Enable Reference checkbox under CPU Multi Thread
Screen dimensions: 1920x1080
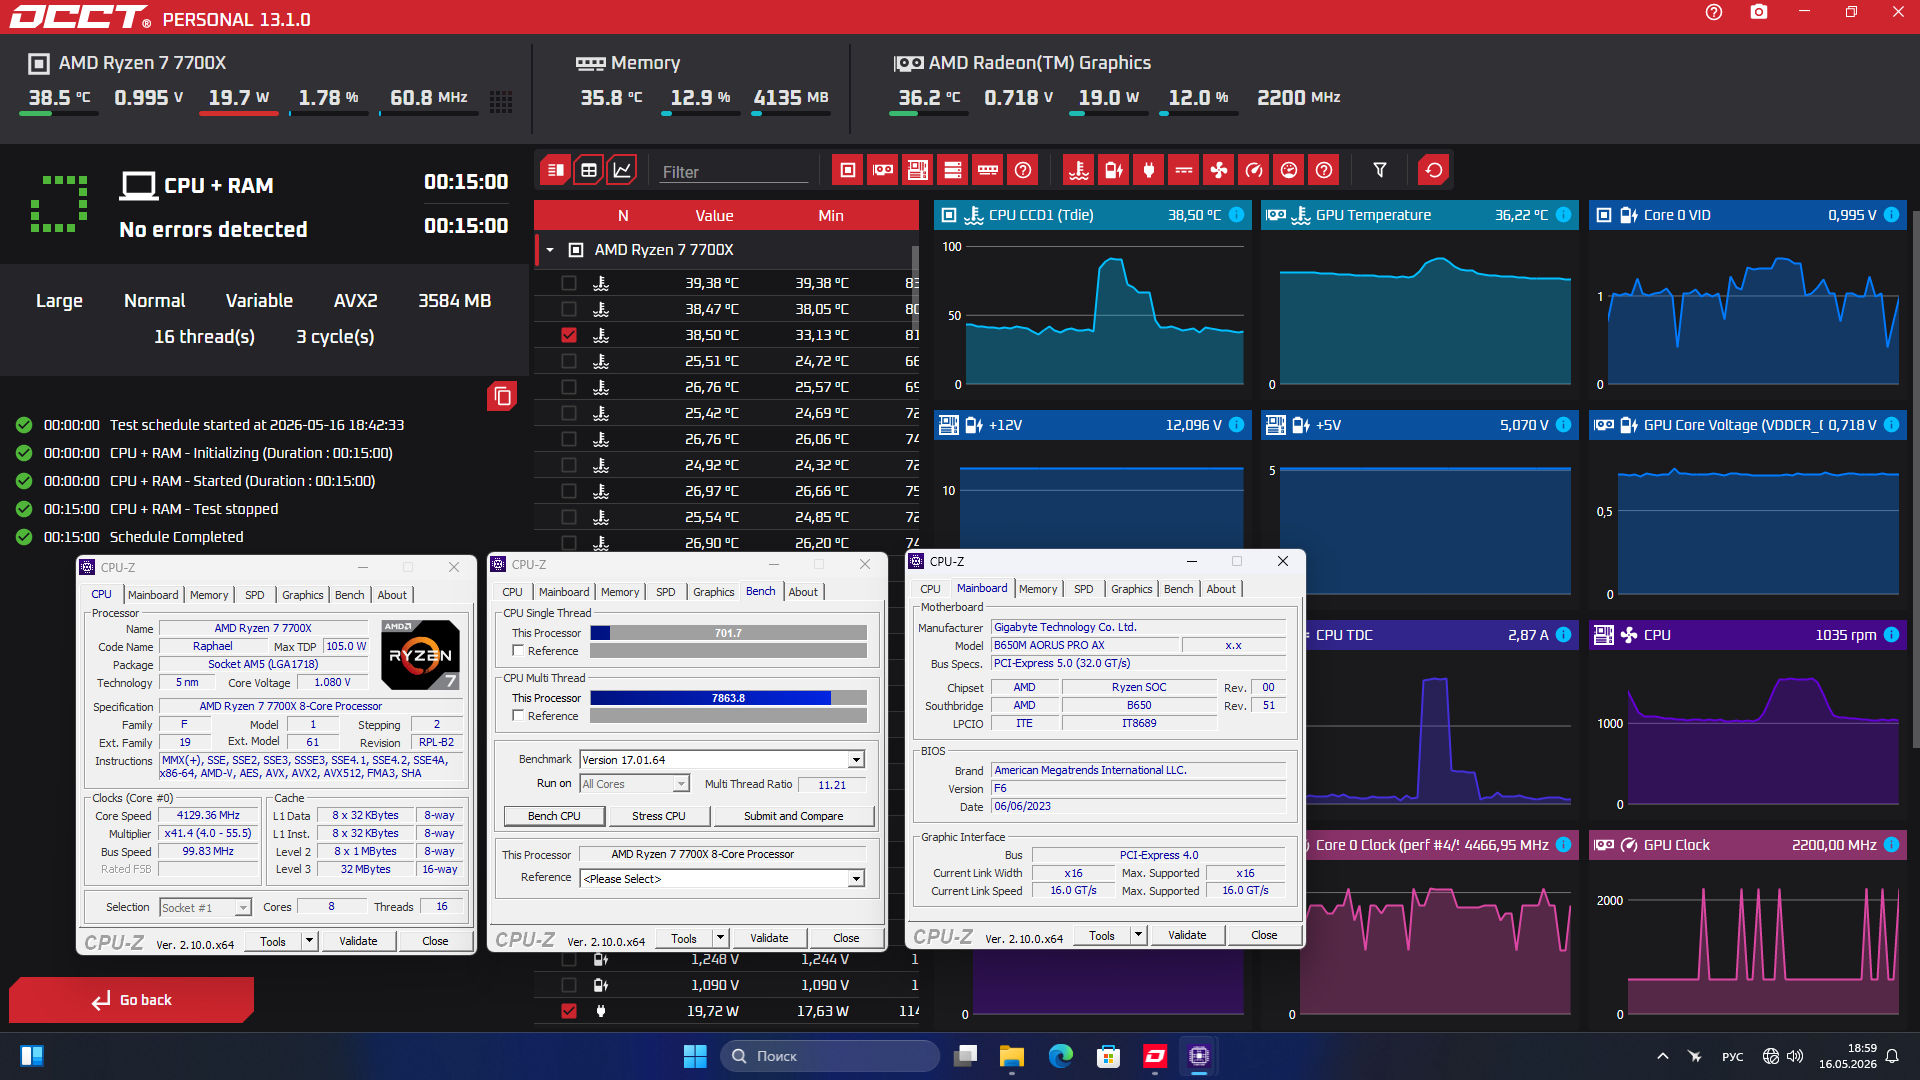tap(518, 716)
